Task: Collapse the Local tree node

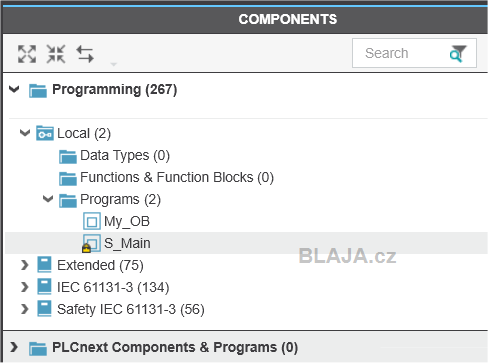Action: [25, 133]
